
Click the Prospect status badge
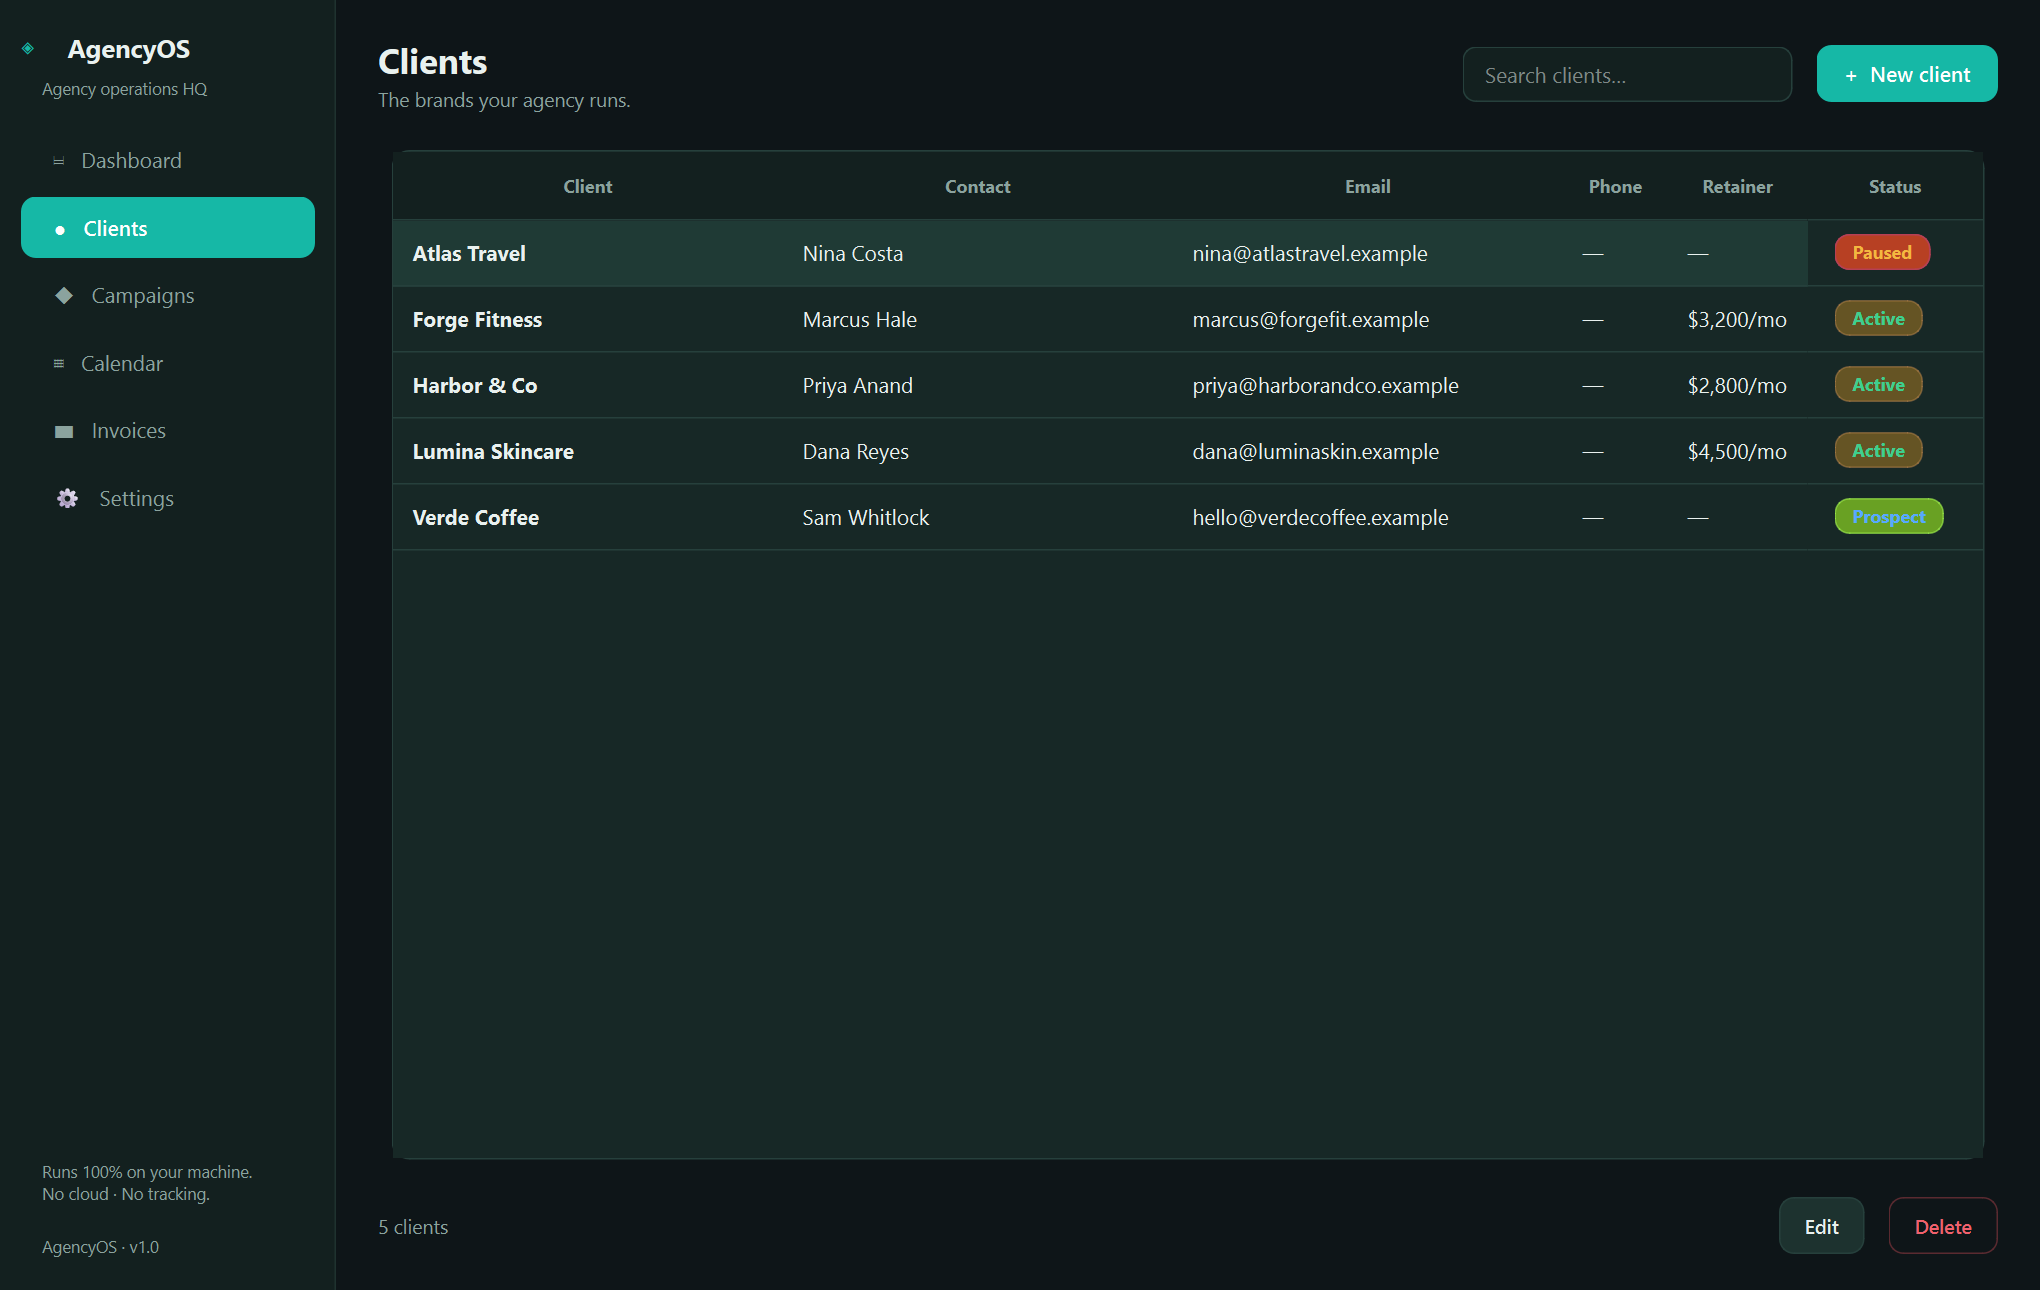pyautogui.click(x=1889, y=517)
